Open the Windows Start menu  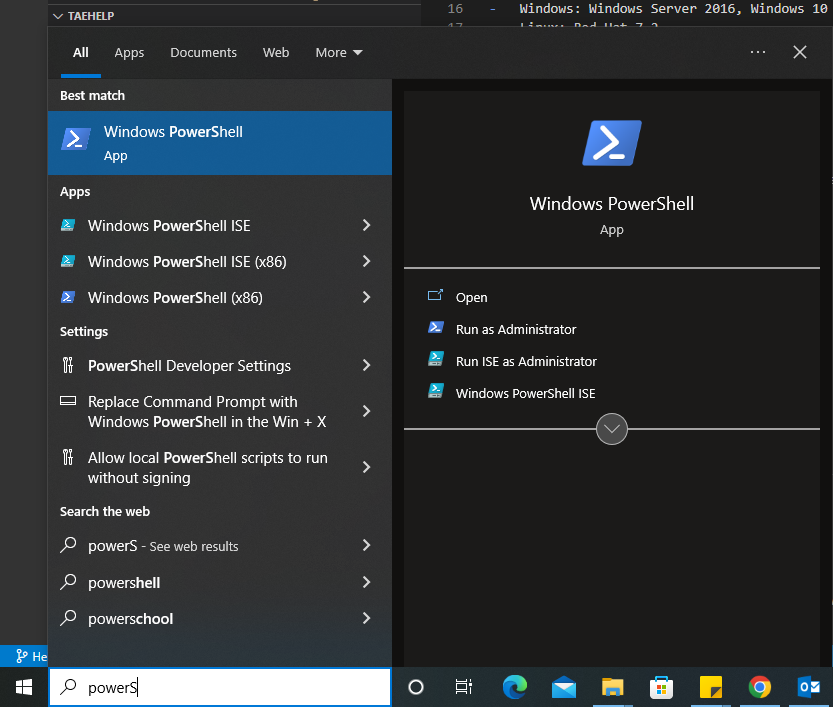23,687
